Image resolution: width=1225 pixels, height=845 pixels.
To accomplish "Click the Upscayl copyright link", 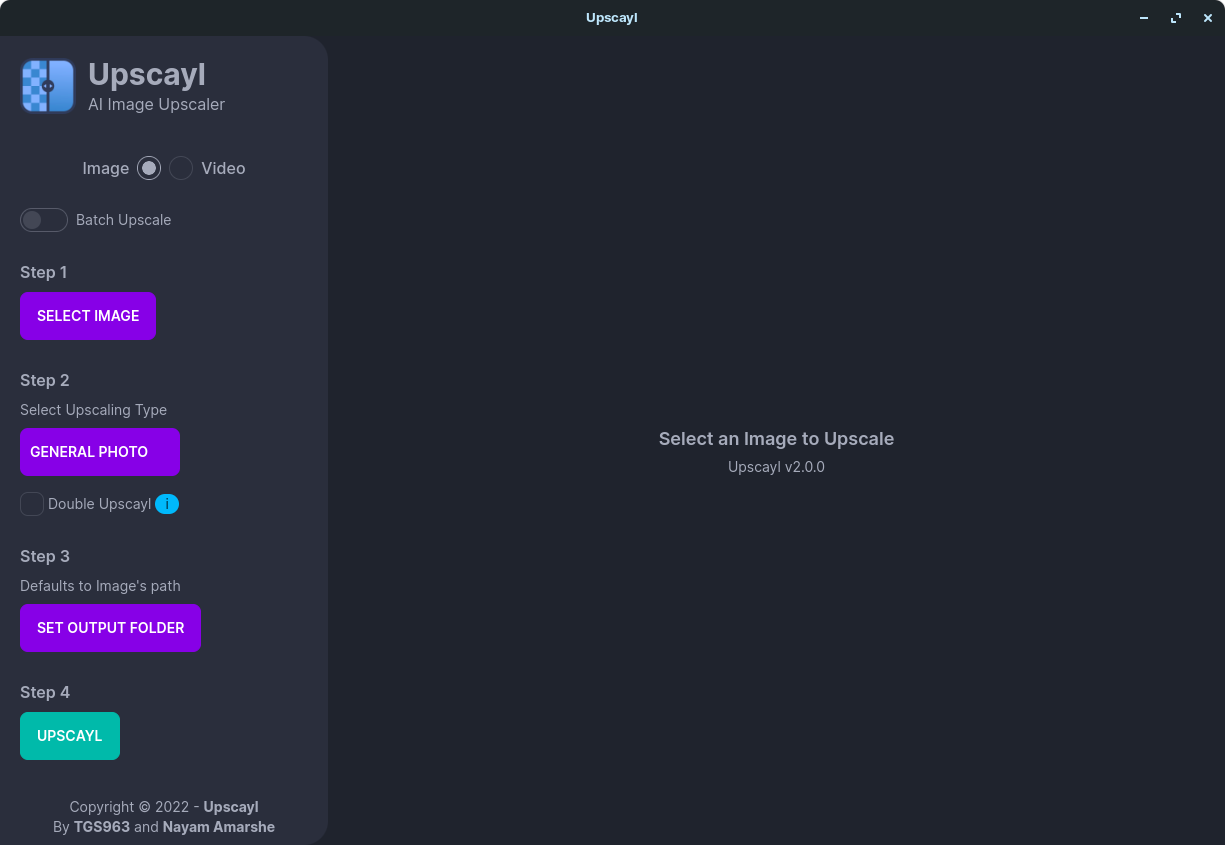I will (x=231, y=807).
